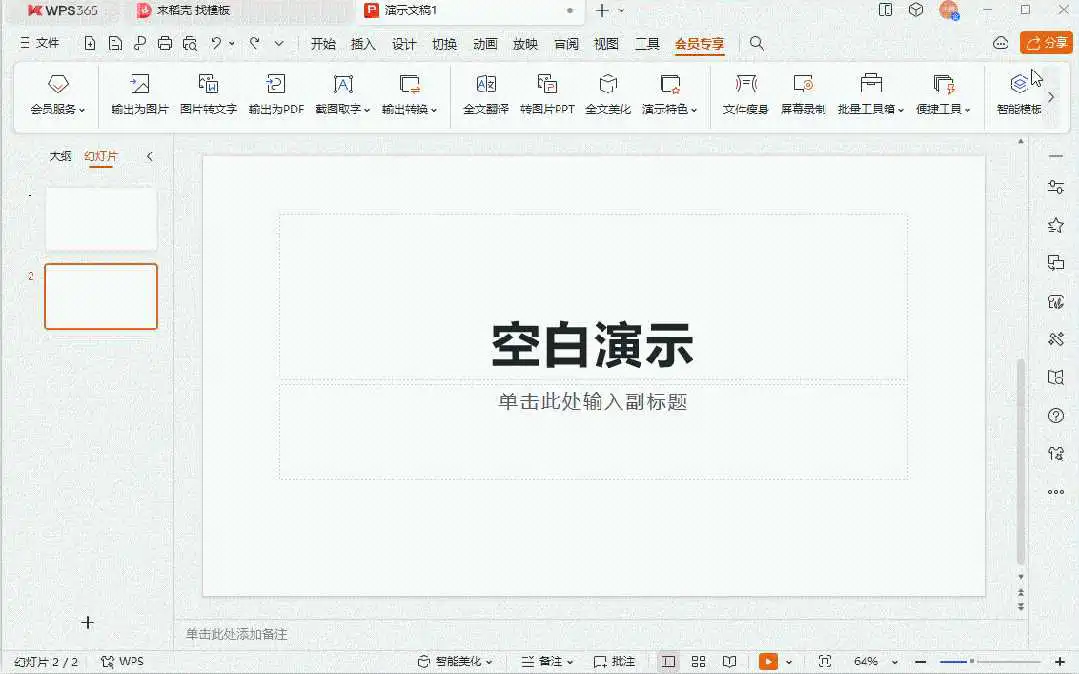Choose 截图取字 screenshot text tool
The image size is (1079, 674).
click(x=343, y=94)
